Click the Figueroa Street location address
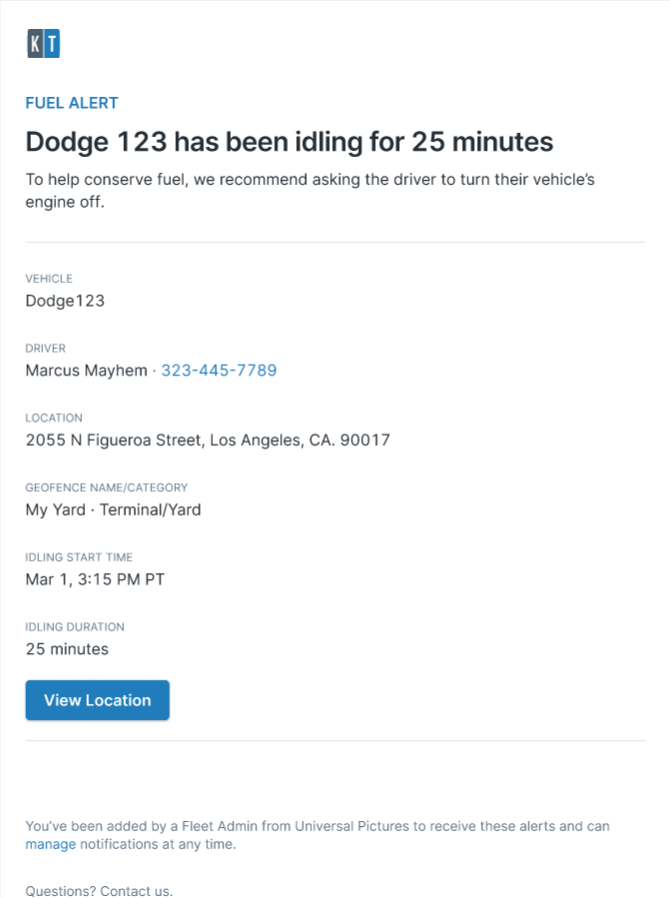670x898 pixels. click(x=208, y=440)
